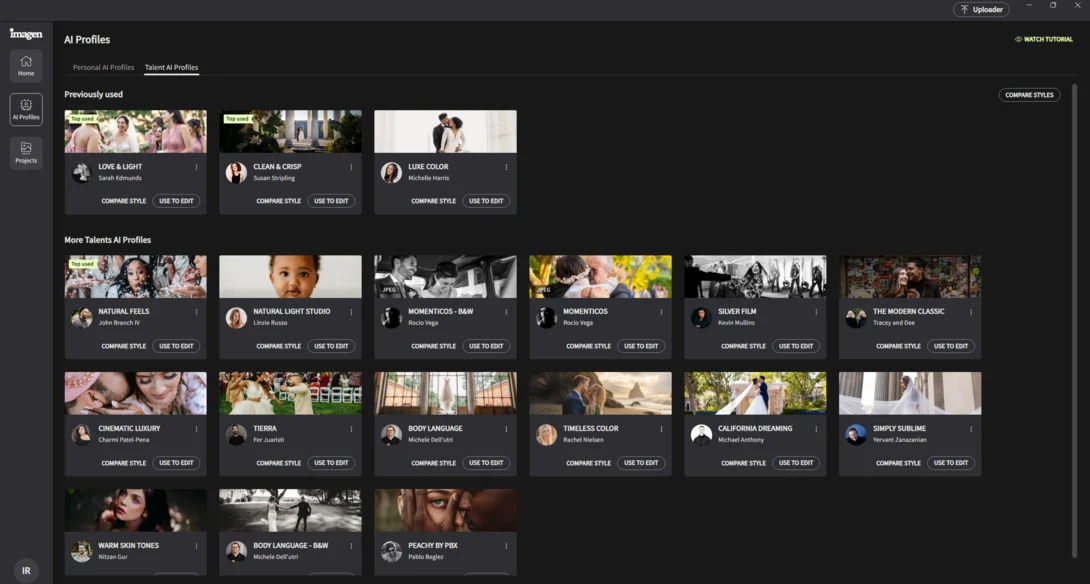Open more options for Body Language profile

[506, 429]
